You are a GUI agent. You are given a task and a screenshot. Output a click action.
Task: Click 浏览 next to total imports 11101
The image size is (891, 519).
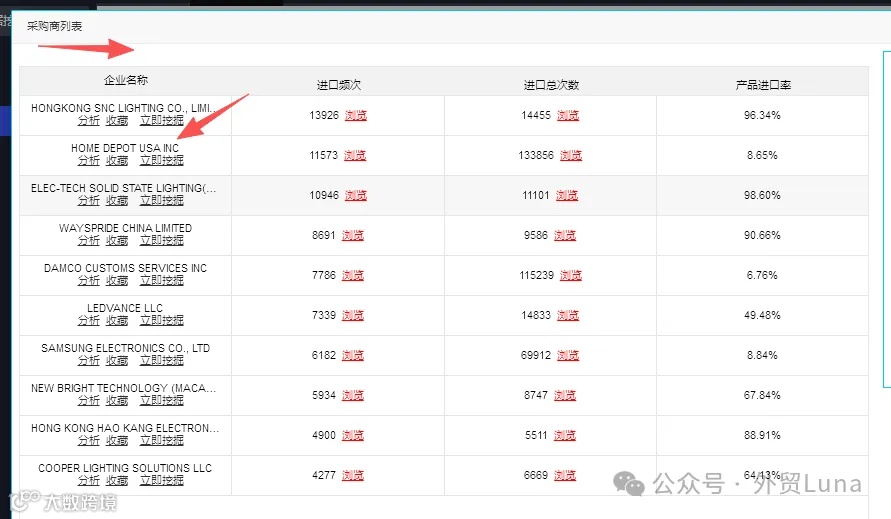(x=567, y=196)
